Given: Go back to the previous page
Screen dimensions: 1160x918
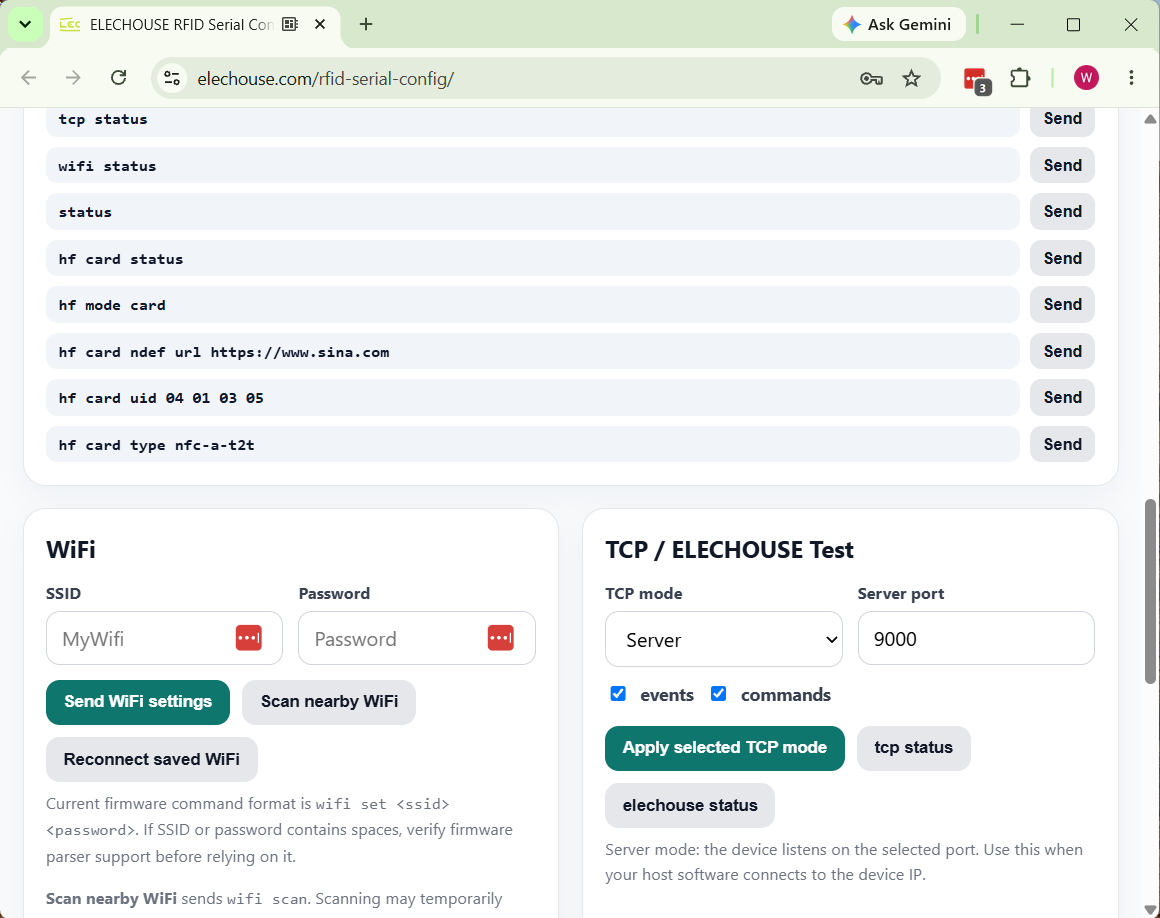Looking at the screenshot, I should click(x=29, y=78).
